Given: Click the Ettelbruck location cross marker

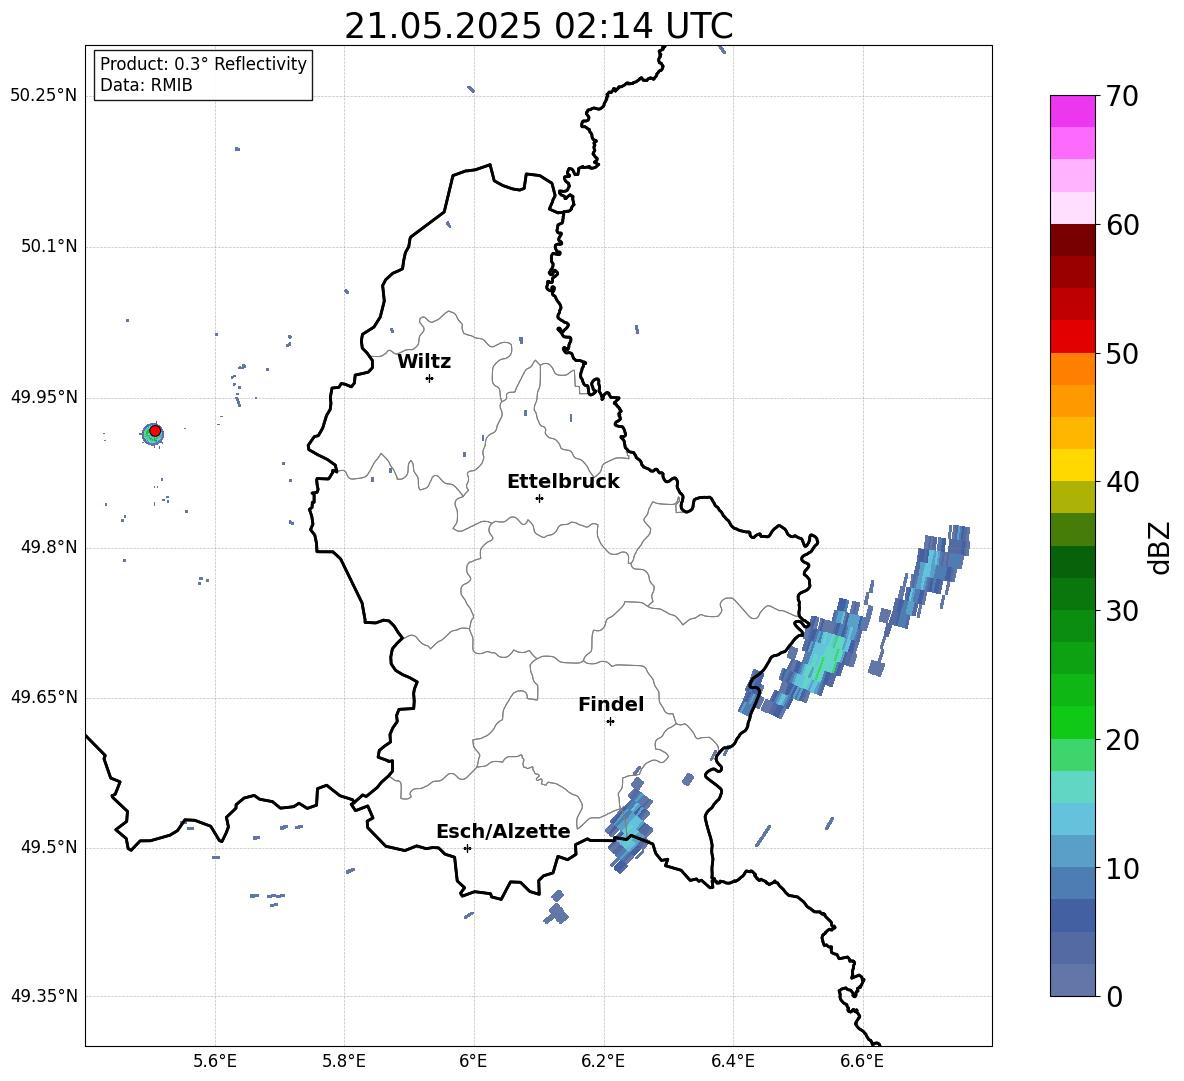Looking at the screenshot, I should point(539,498).
